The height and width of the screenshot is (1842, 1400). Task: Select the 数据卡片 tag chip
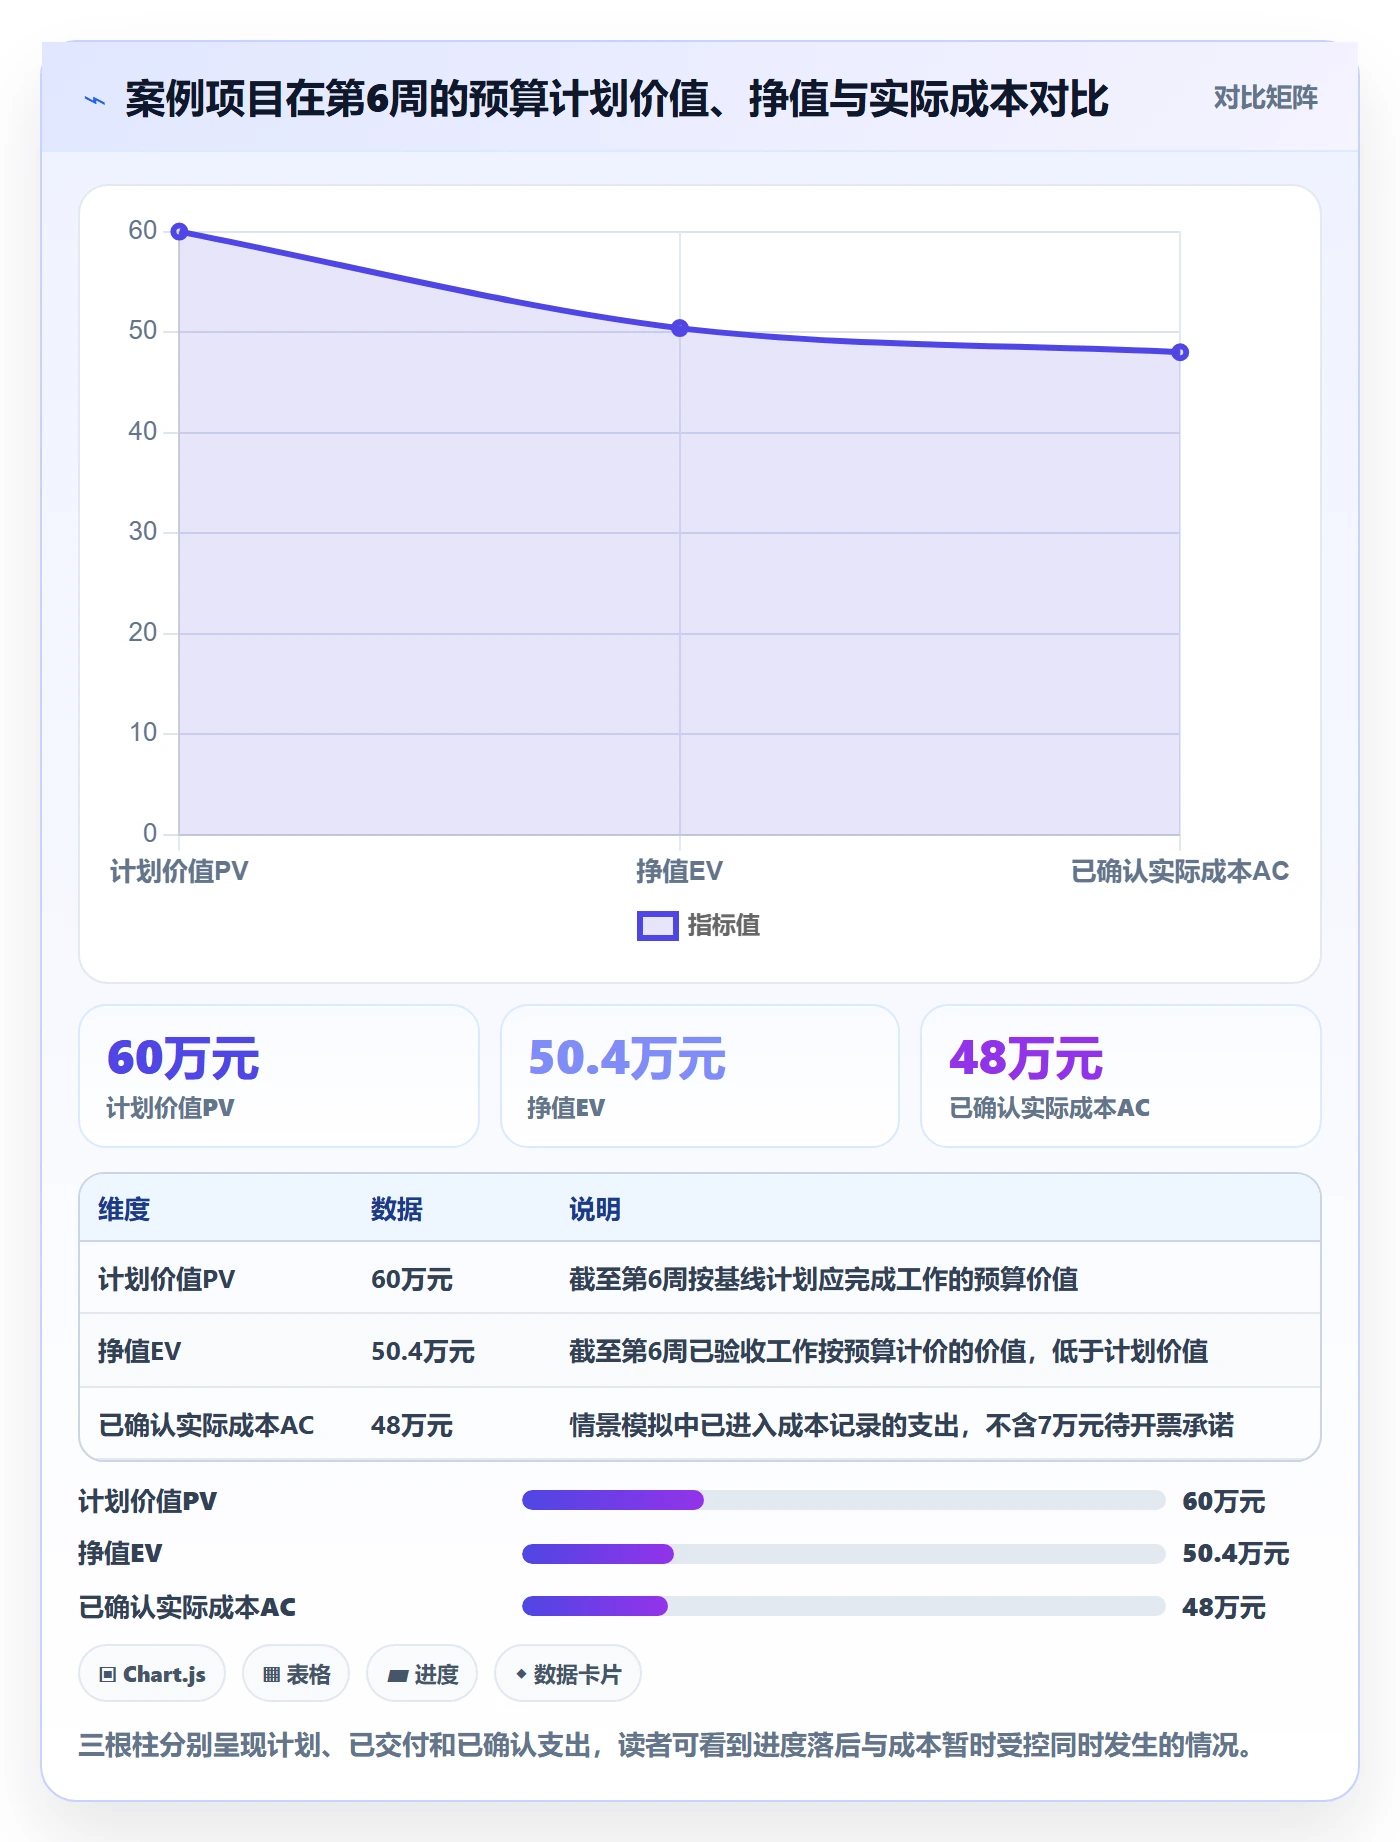click(568, 1674)
